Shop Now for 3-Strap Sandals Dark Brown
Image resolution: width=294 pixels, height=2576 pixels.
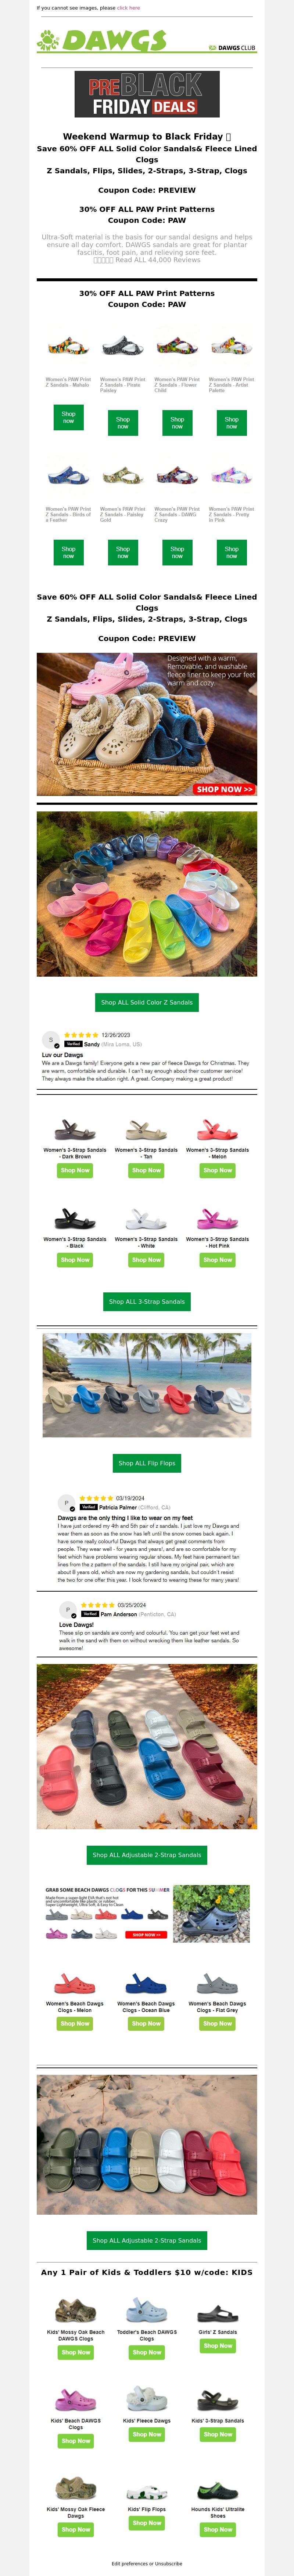[x=75, y=1170]
